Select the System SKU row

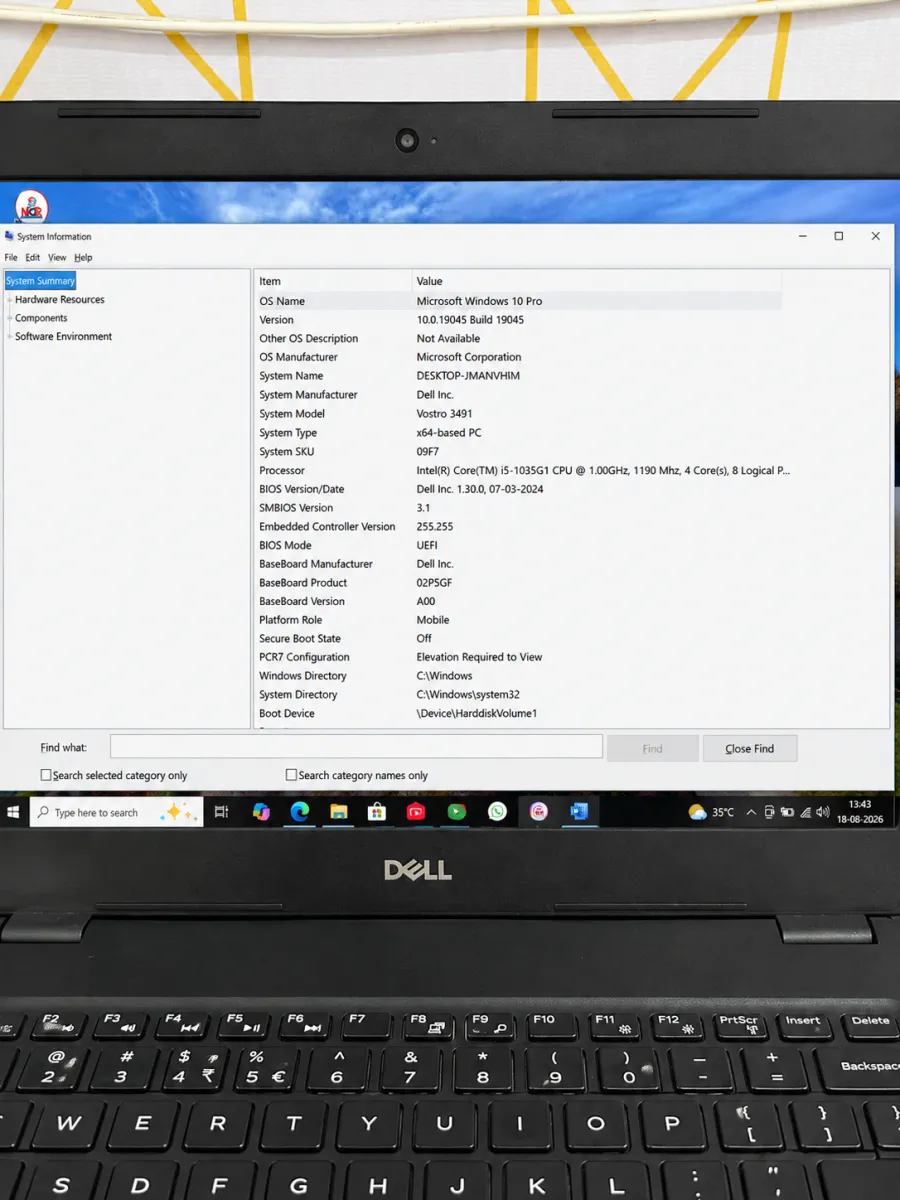coord(518,452)
